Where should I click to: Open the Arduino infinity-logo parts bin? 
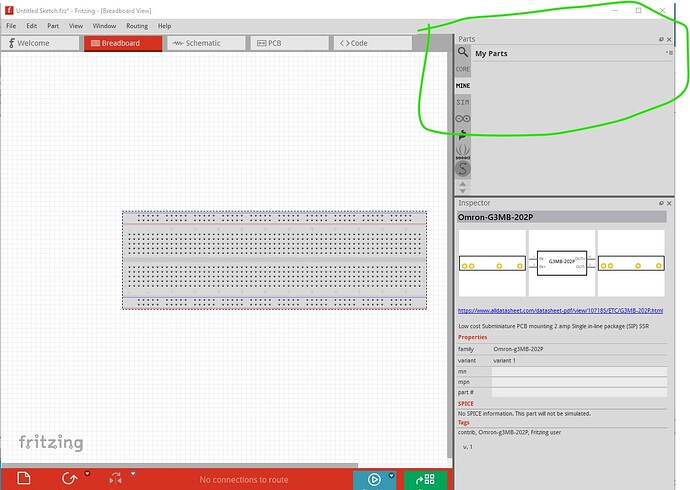(462, 118)
